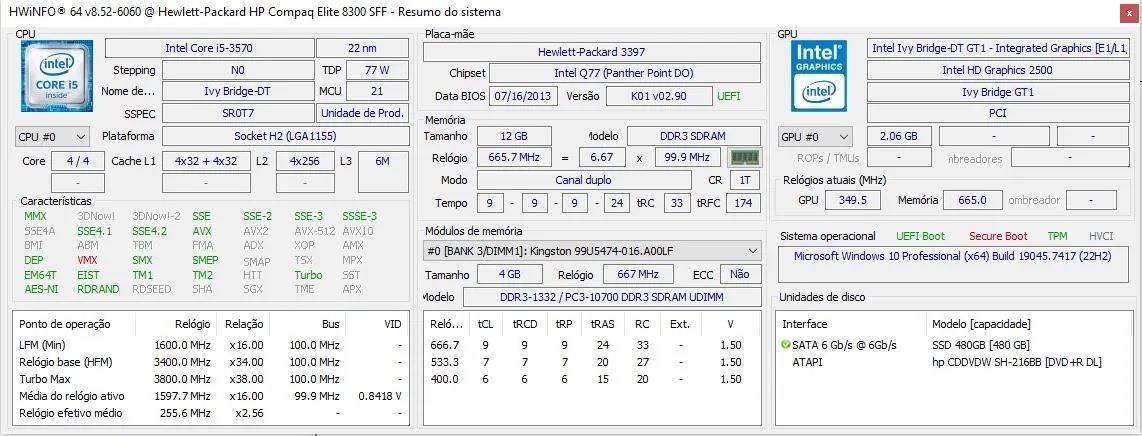The image size is (1142, 436).
Task: Click the green TPM label
Action: 1057,236
